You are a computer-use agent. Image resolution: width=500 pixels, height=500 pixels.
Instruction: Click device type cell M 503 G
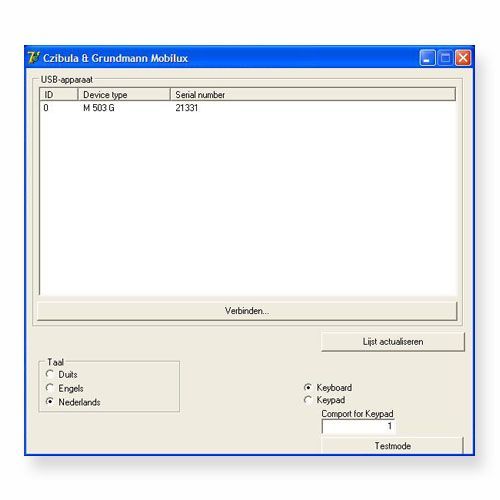(99, 108)
